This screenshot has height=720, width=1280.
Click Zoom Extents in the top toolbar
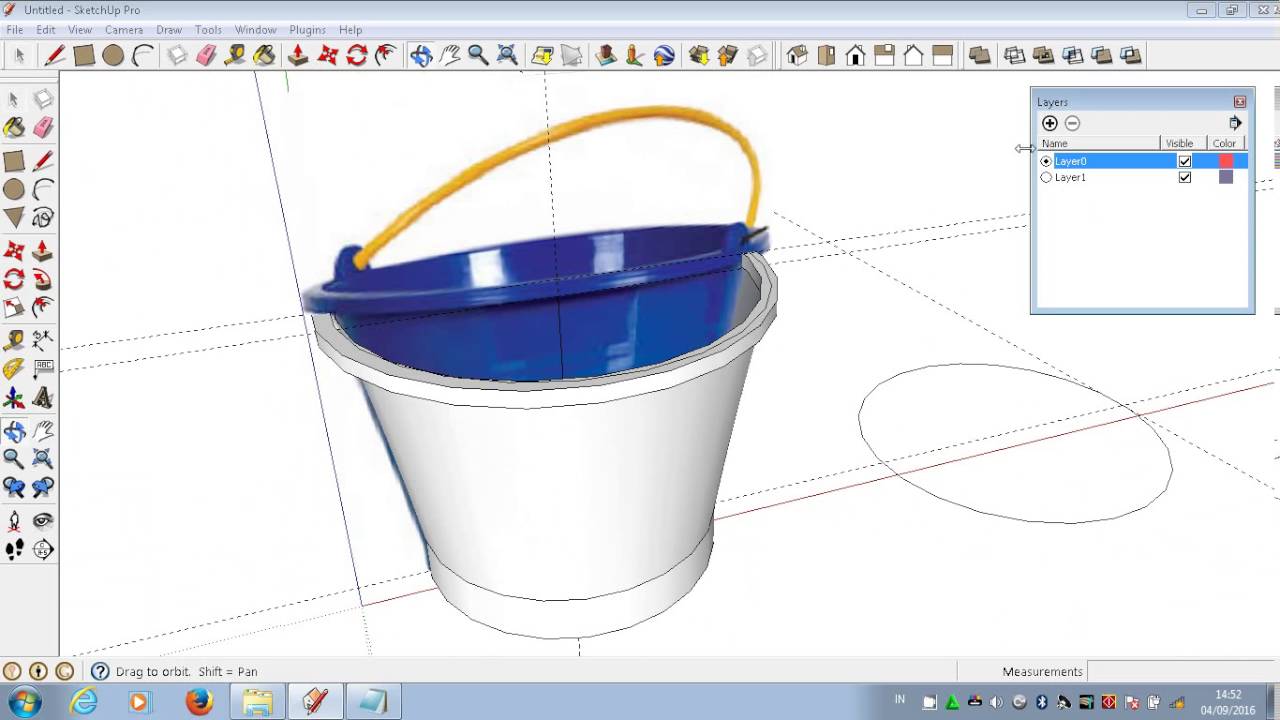coord(507,56)
